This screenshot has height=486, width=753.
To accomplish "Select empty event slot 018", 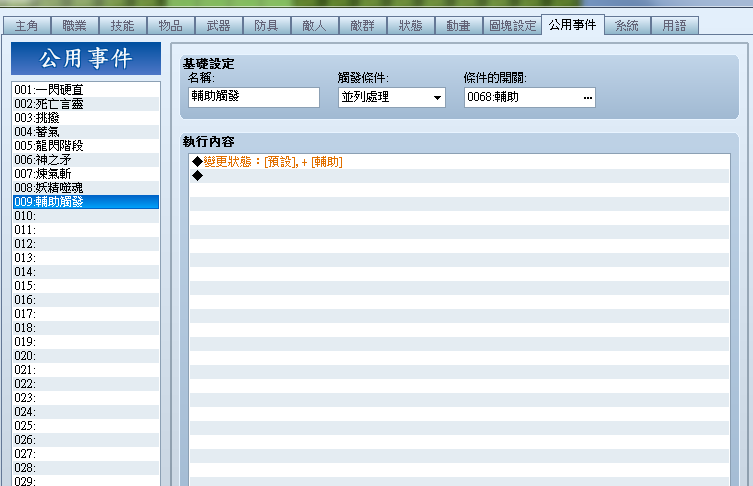I will pos(86,328).
